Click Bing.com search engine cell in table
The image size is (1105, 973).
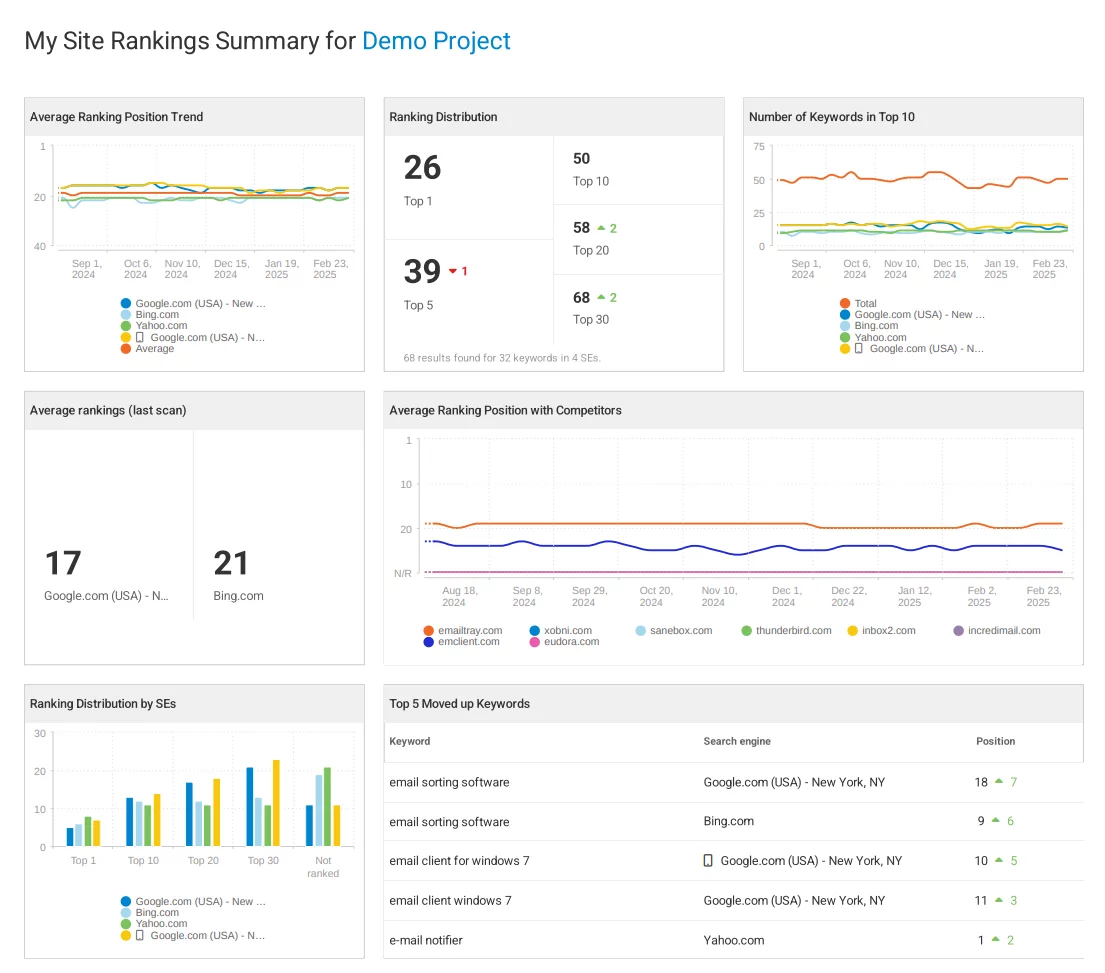pos(729,822)
